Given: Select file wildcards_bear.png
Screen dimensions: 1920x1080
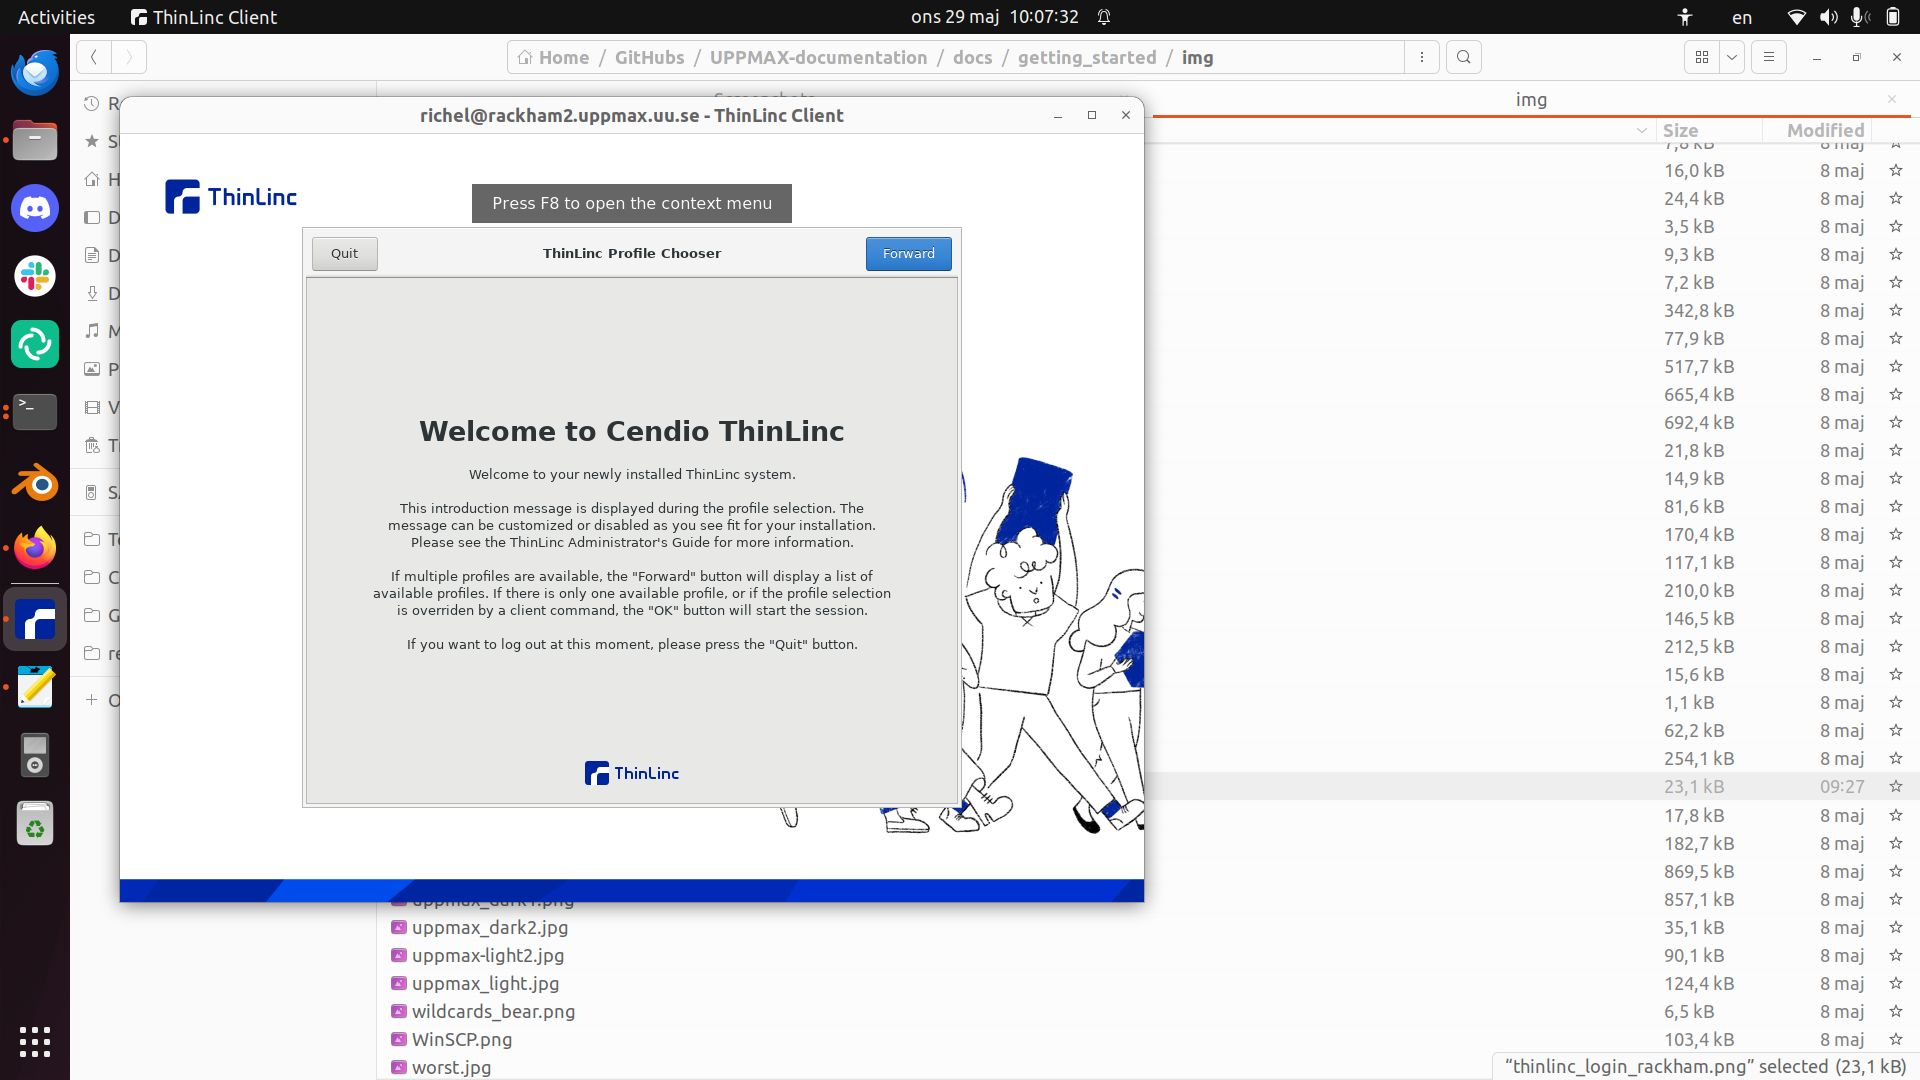Looking at the screenshot, I should (493, 1011).
